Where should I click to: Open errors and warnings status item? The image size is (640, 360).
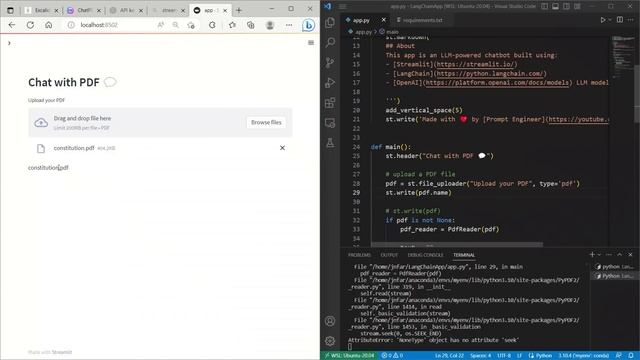click(x=392, y=356)
